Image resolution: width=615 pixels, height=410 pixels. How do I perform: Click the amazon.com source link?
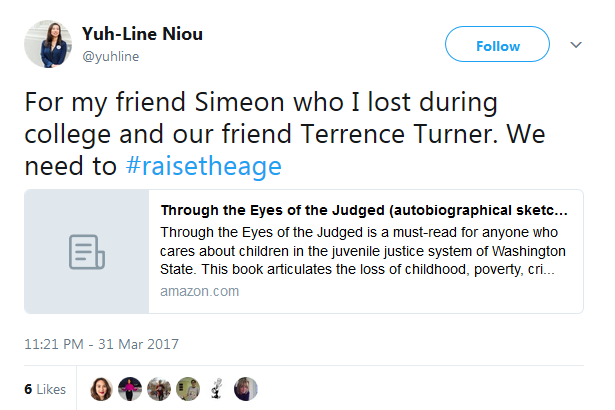click(x=199, y=291)
